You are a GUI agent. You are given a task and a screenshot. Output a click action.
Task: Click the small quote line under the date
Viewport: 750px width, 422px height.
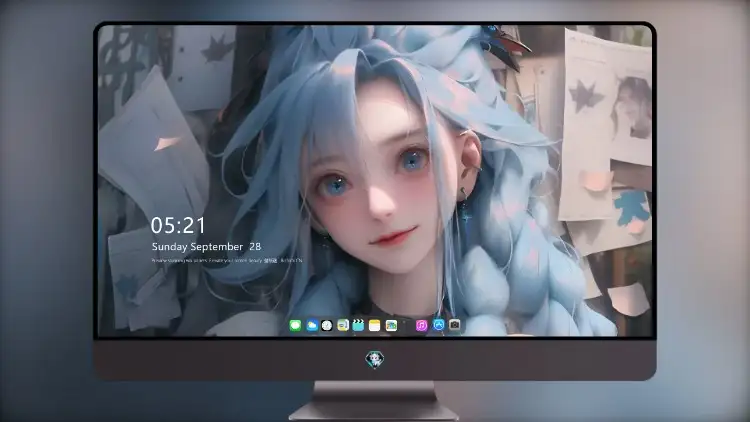(x=227, y=261)
